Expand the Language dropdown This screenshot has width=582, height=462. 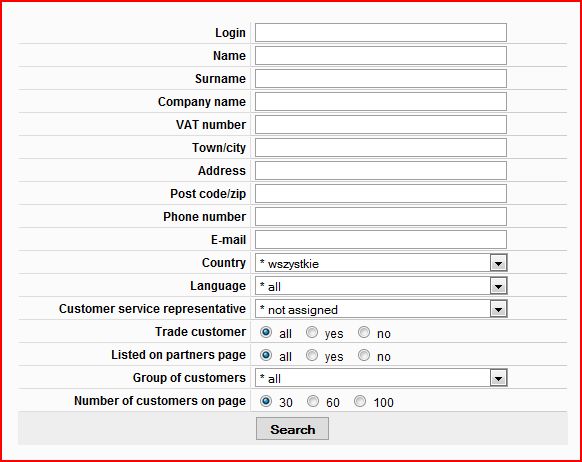381,286
